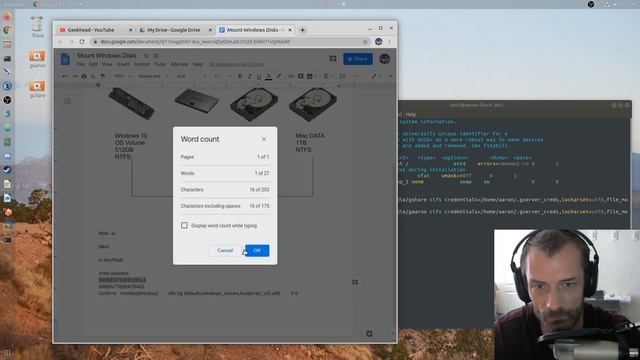Screen dimensions: 640x360
Task: Open the zoom level dropdown
Action: click(x=122, y=76)
